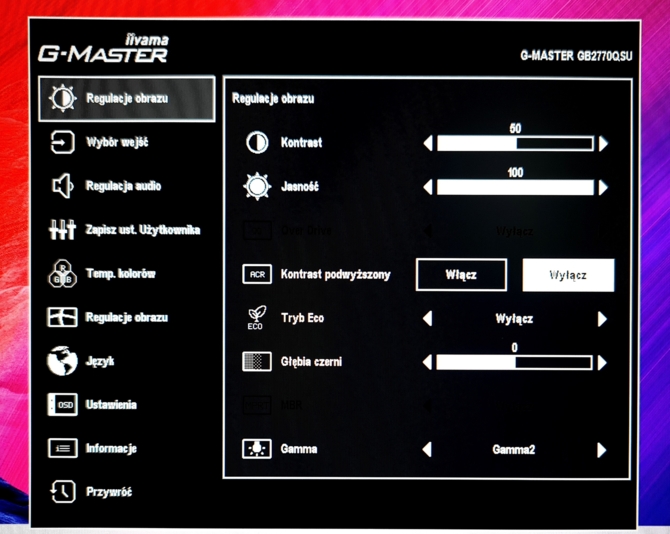
Task: Click the Głębia czerni gradient icon
Action: pyautogui.click(x=256, y=361)
